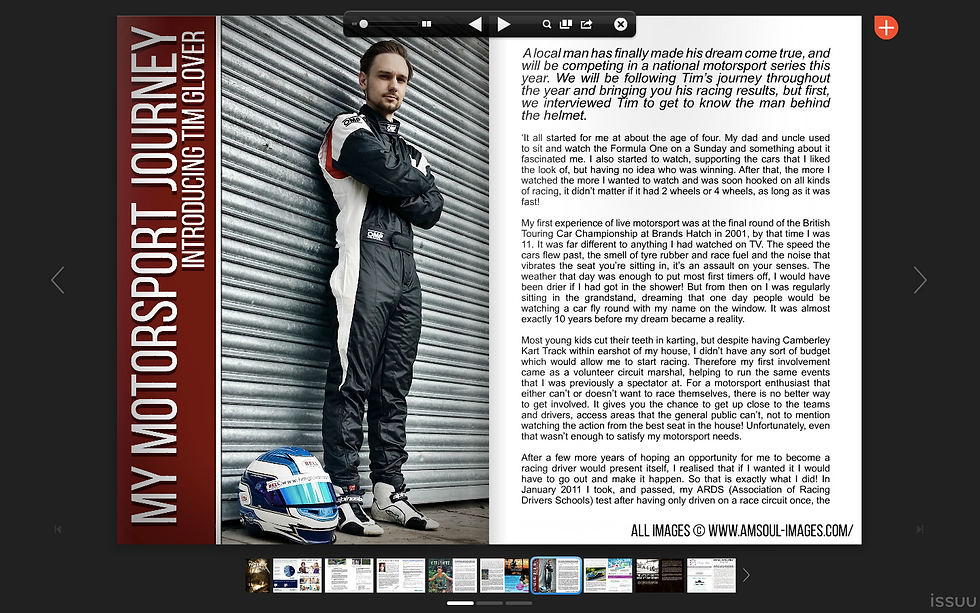Select the highlighted motorsport journey thumbnail

tap(556, 576)
